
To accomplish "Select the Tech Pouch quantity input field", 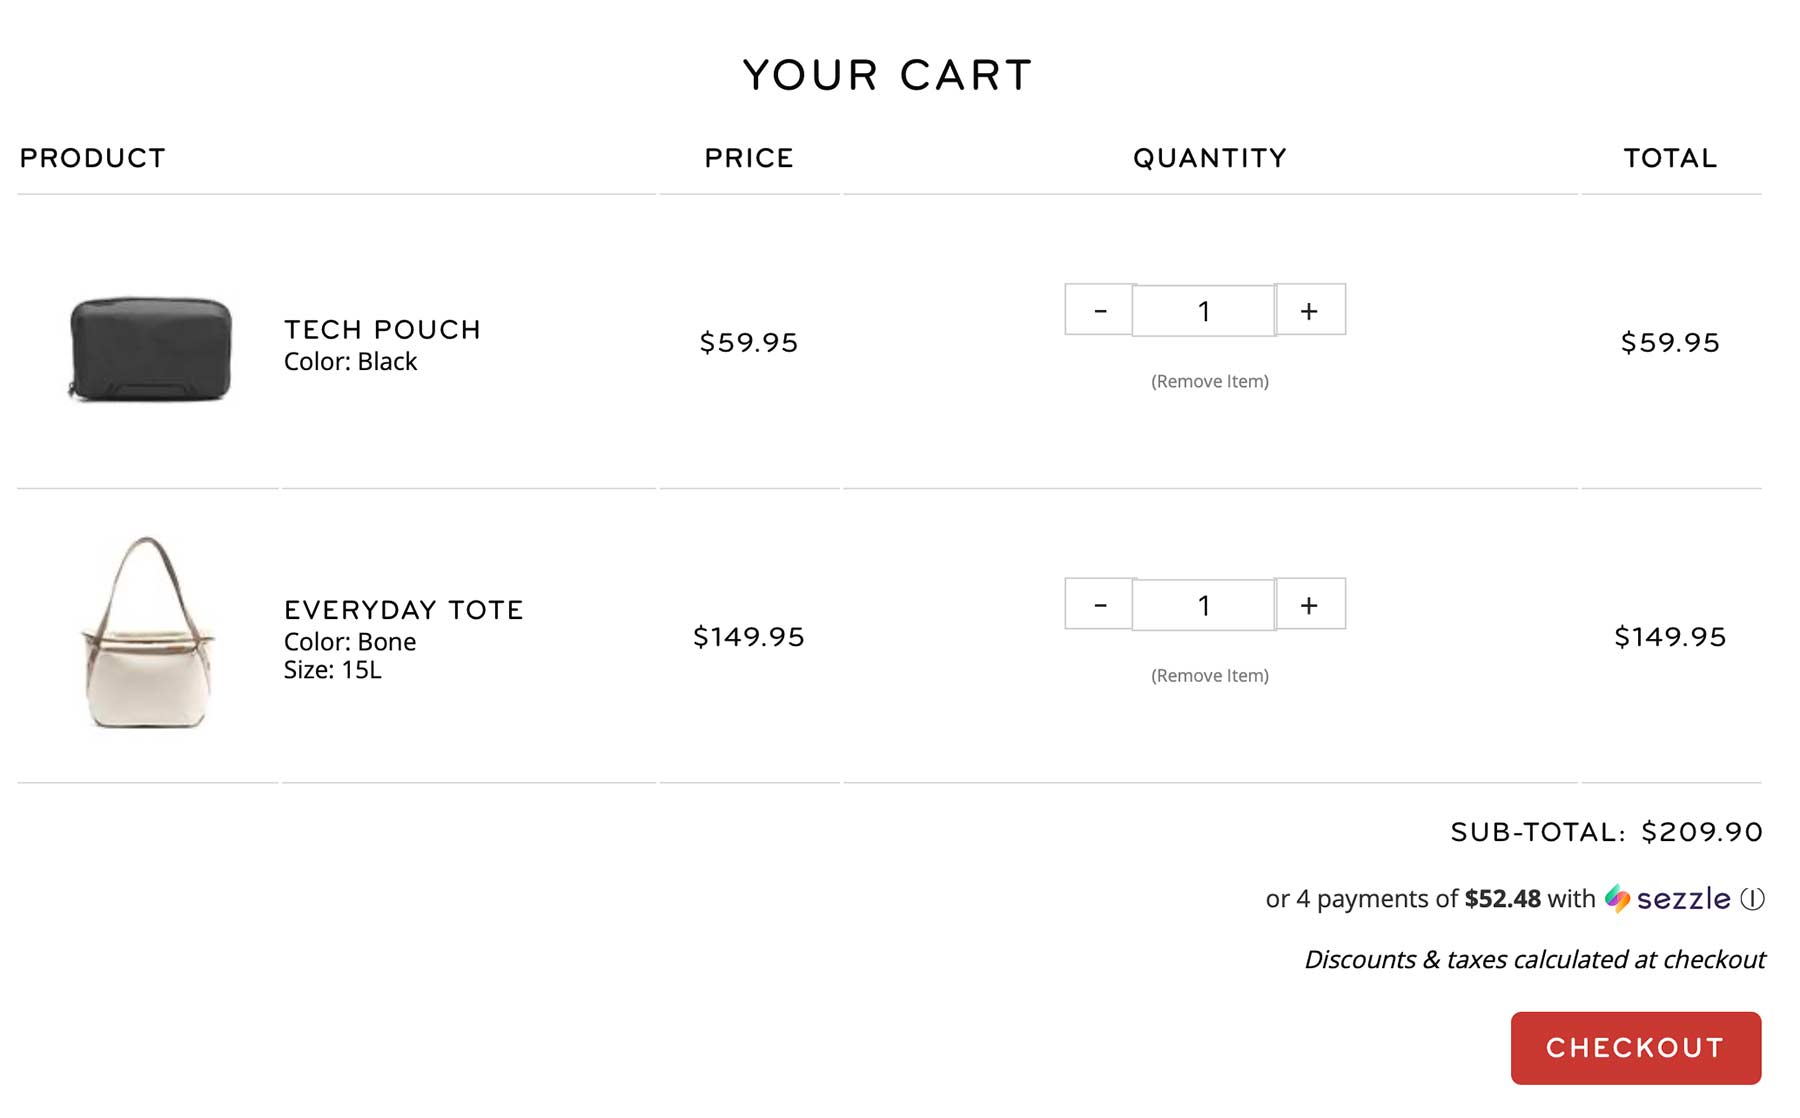I will [1204, 310].
